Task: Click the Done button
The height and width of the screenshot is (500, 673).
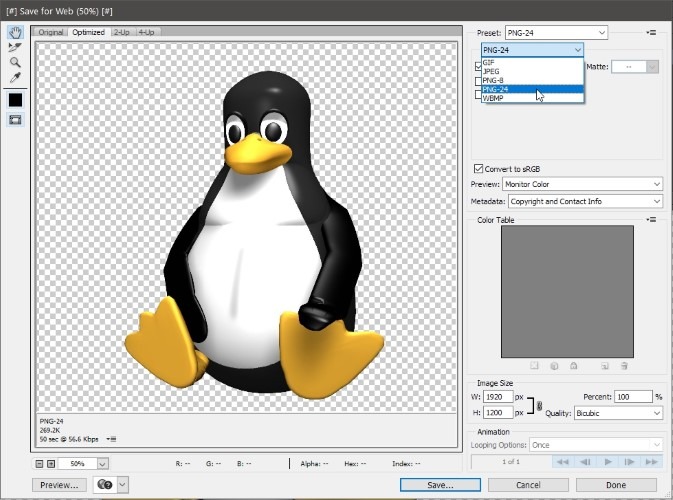Action: point(616,485)
